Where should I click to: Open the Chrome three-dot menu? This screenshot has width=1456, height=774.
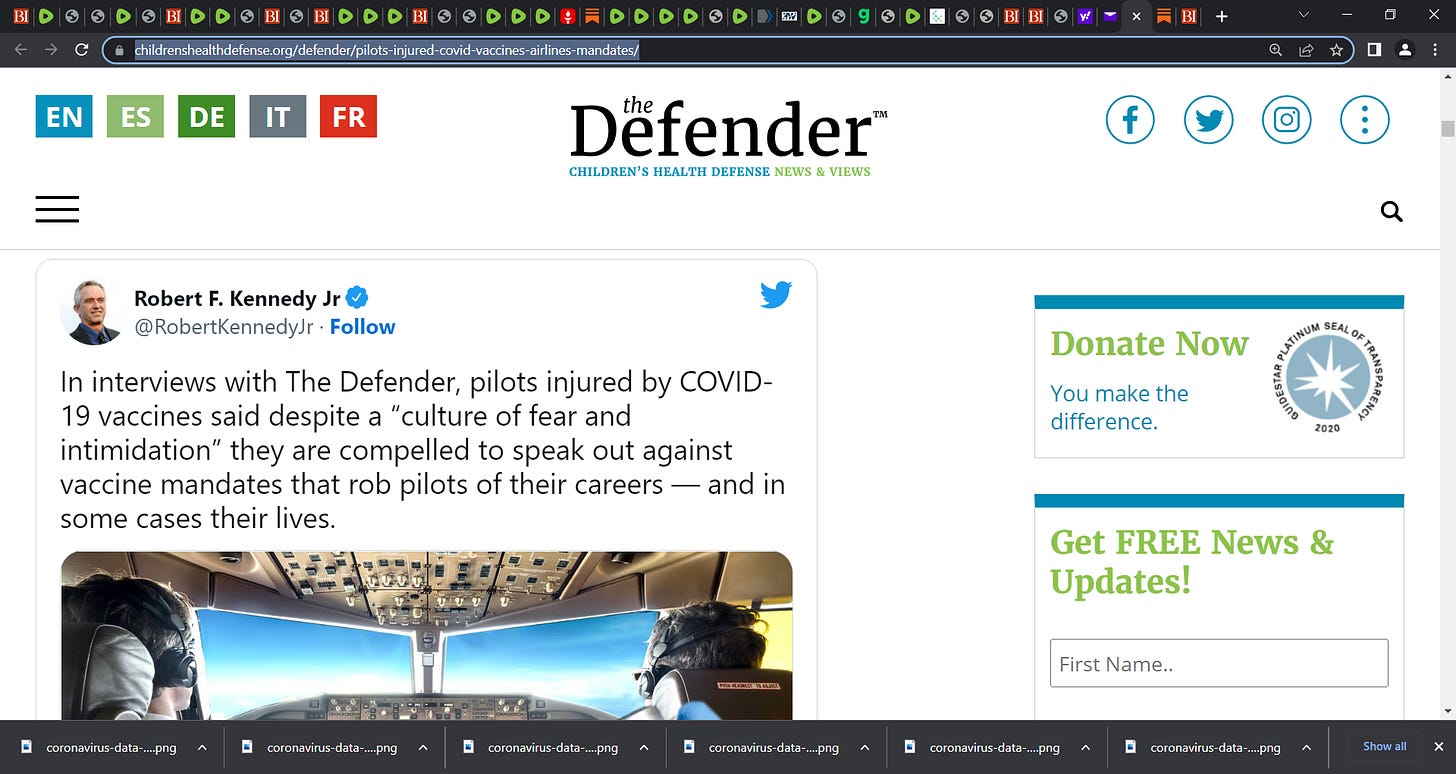[x=1436, y=50]
